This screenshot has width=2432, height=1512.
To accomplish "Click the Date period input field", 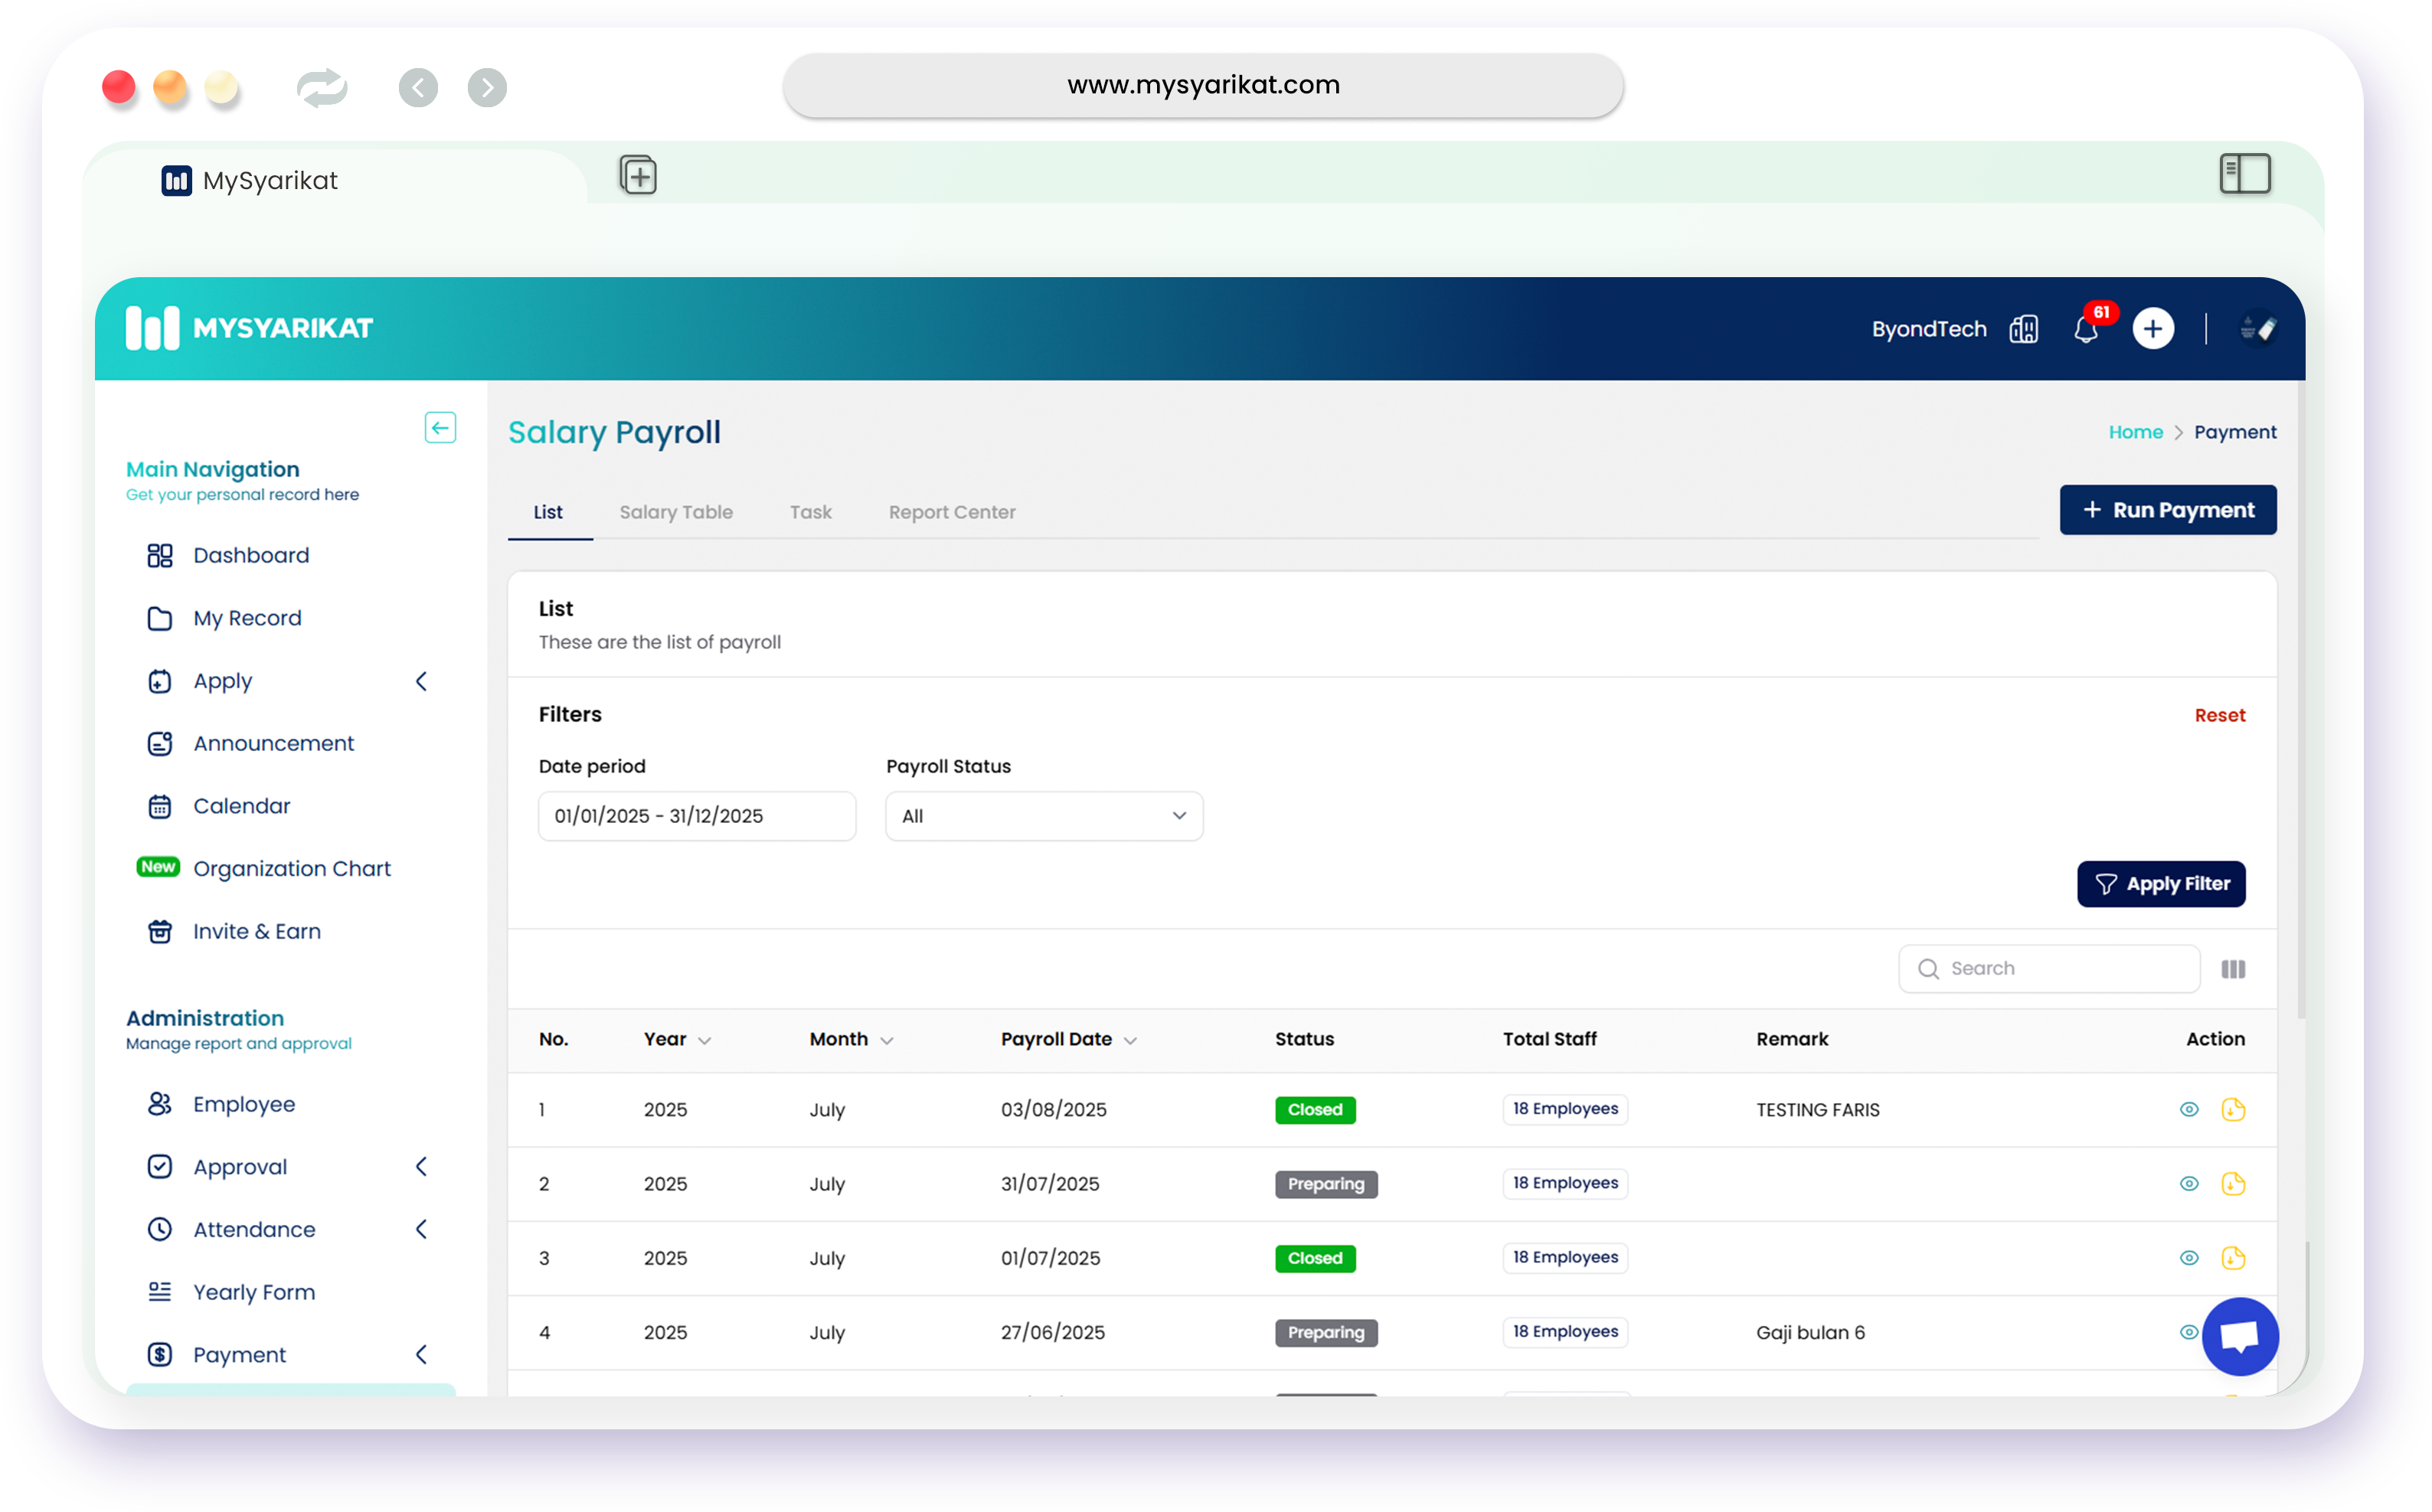I will [x=697, y=816].
